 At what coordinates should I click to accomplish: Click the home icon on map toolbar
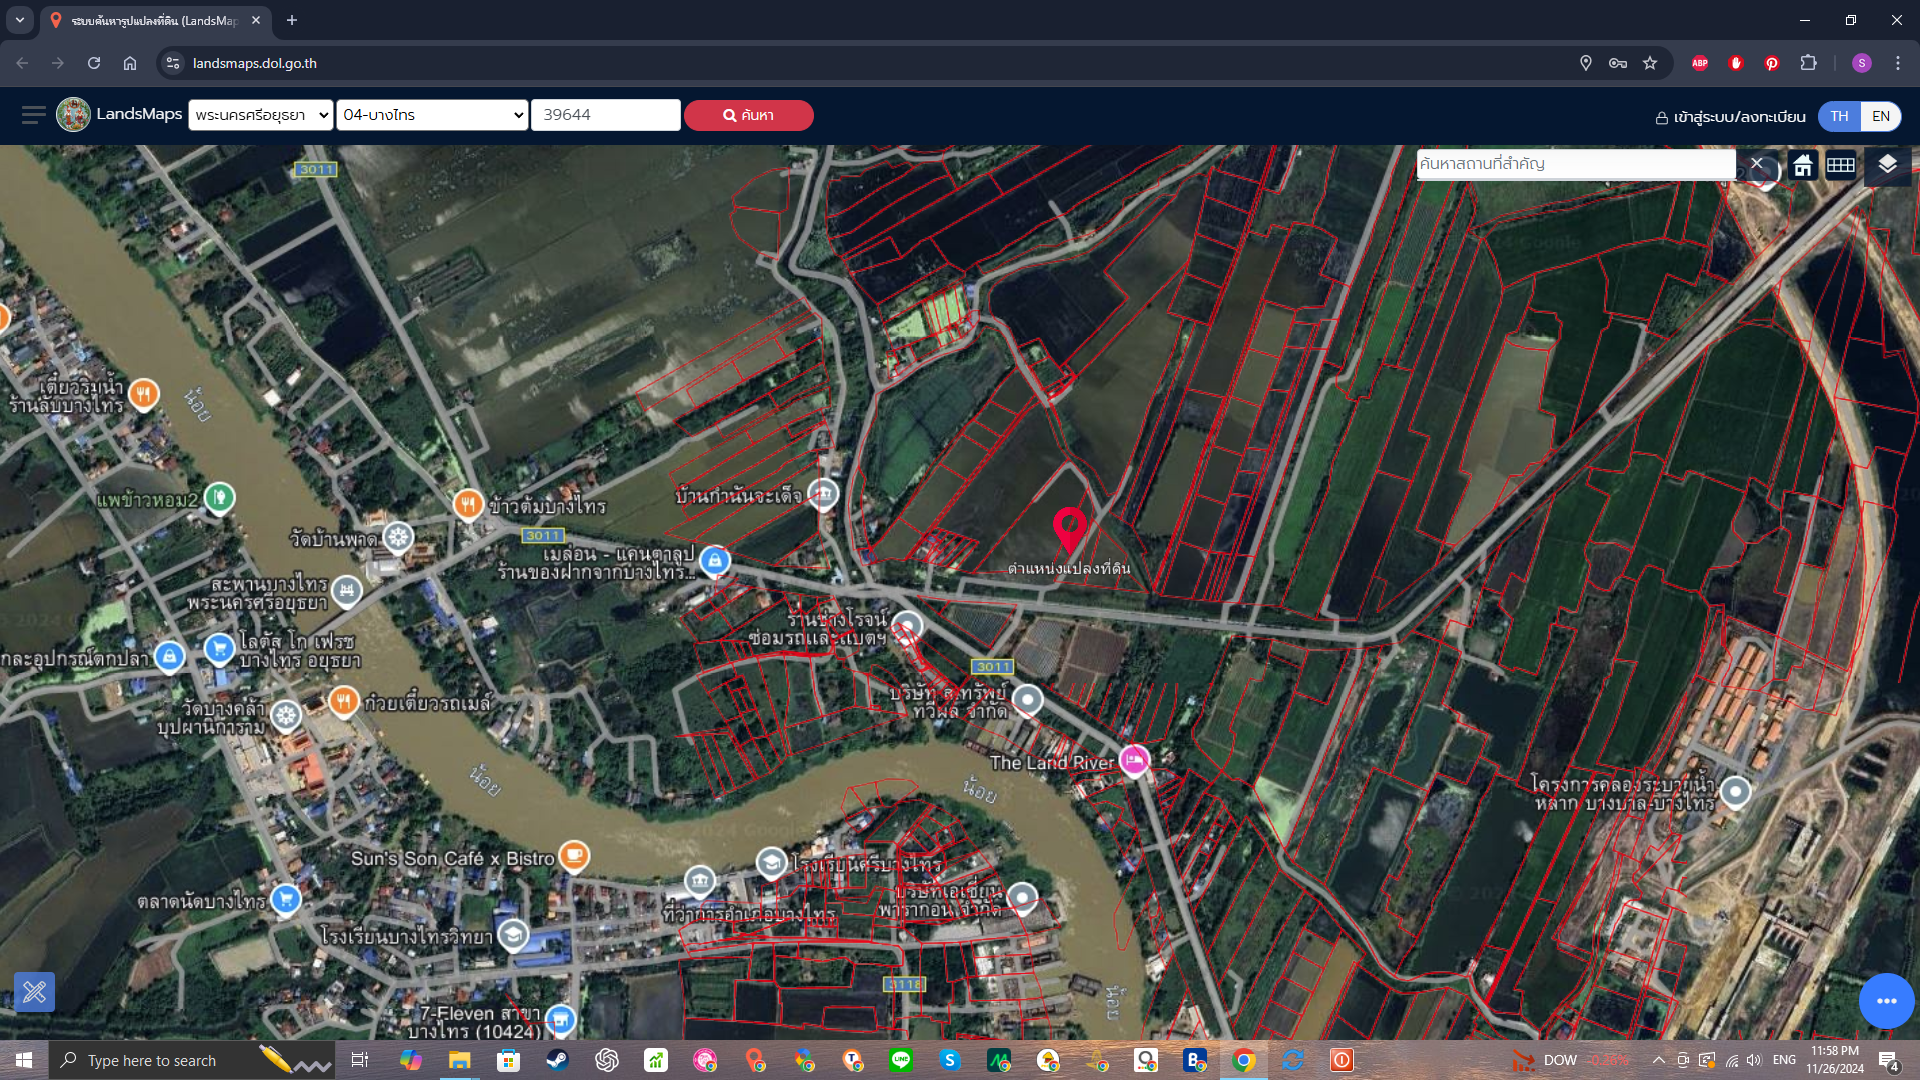[1802, 165]
